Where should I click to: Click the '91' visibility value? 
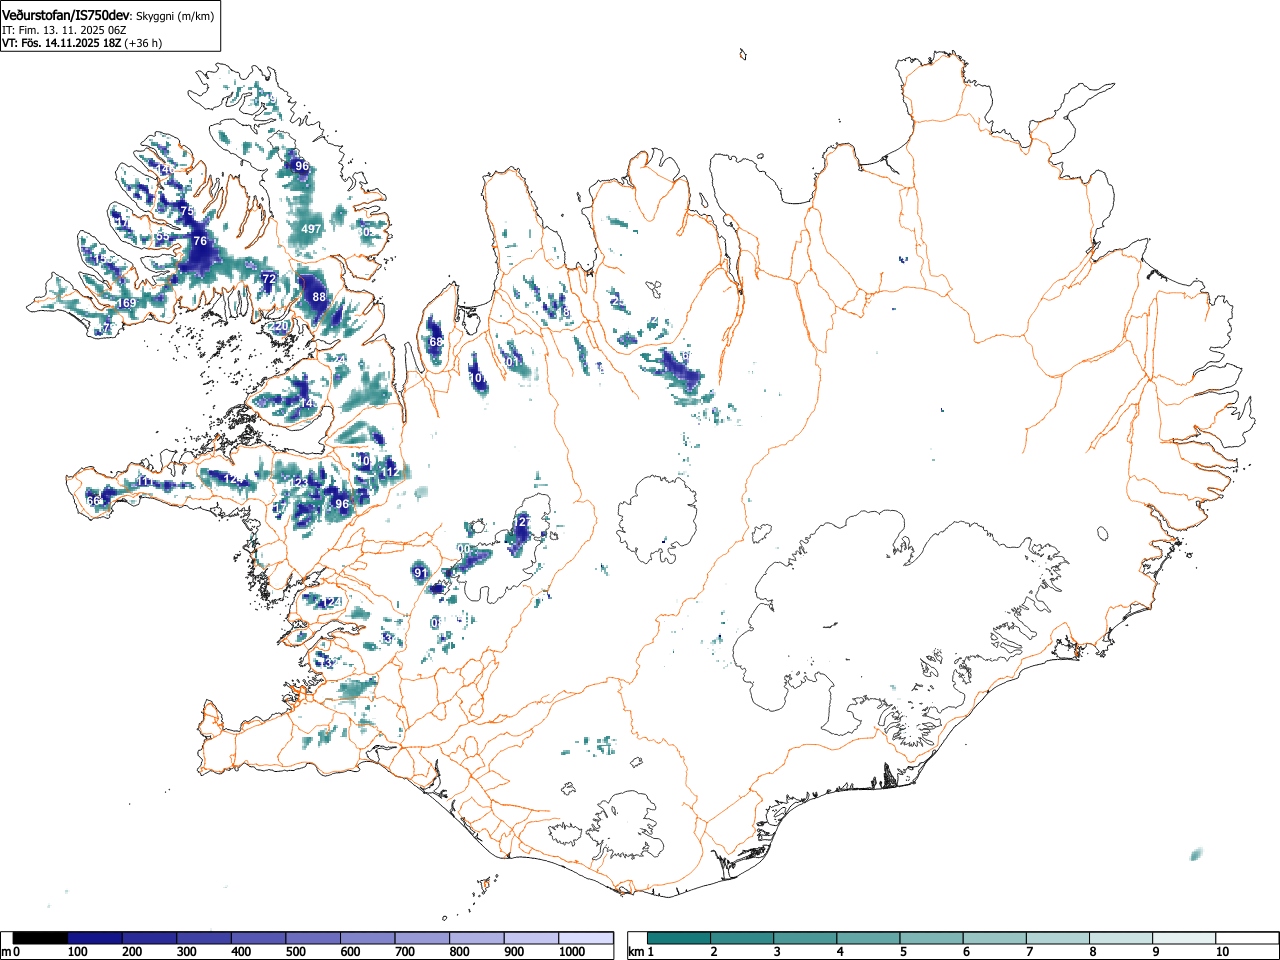(421, 573)
